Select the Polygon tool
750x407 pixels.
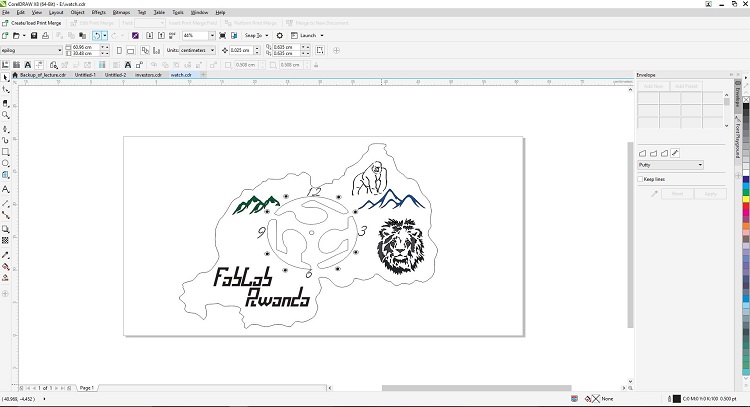(x=5, y=175)
